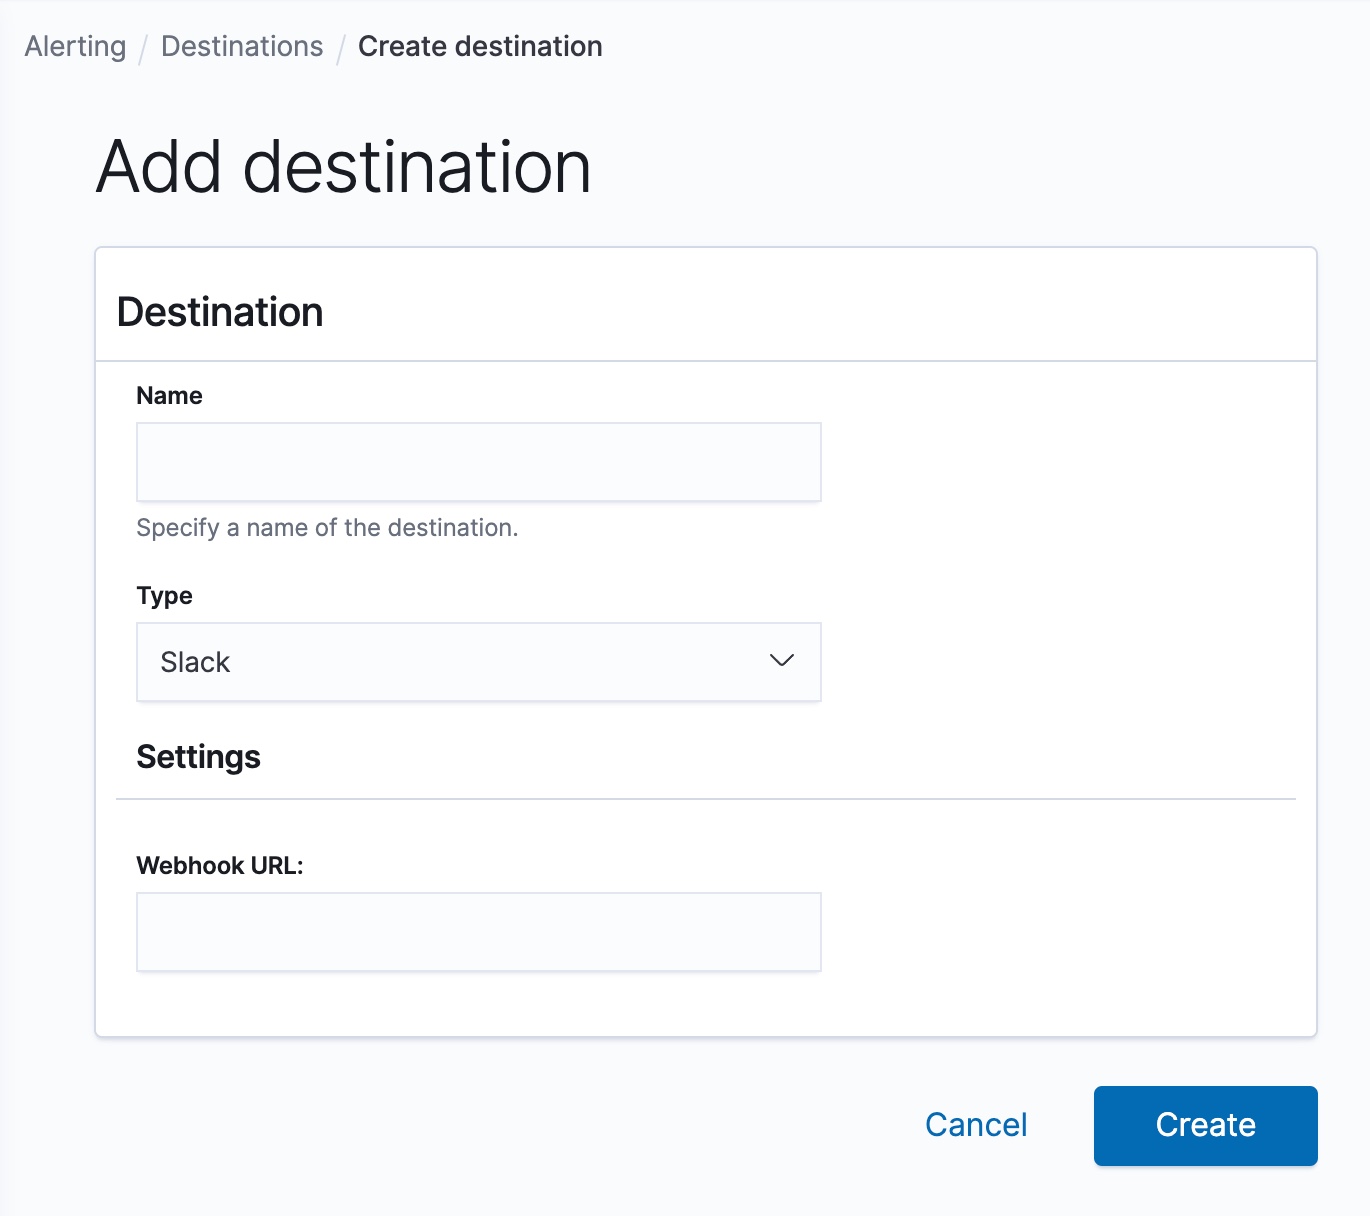This screenshot has width=1370, height=1216.
Task: Click the Create destination breadcrumb text
Action: [480, 47]
